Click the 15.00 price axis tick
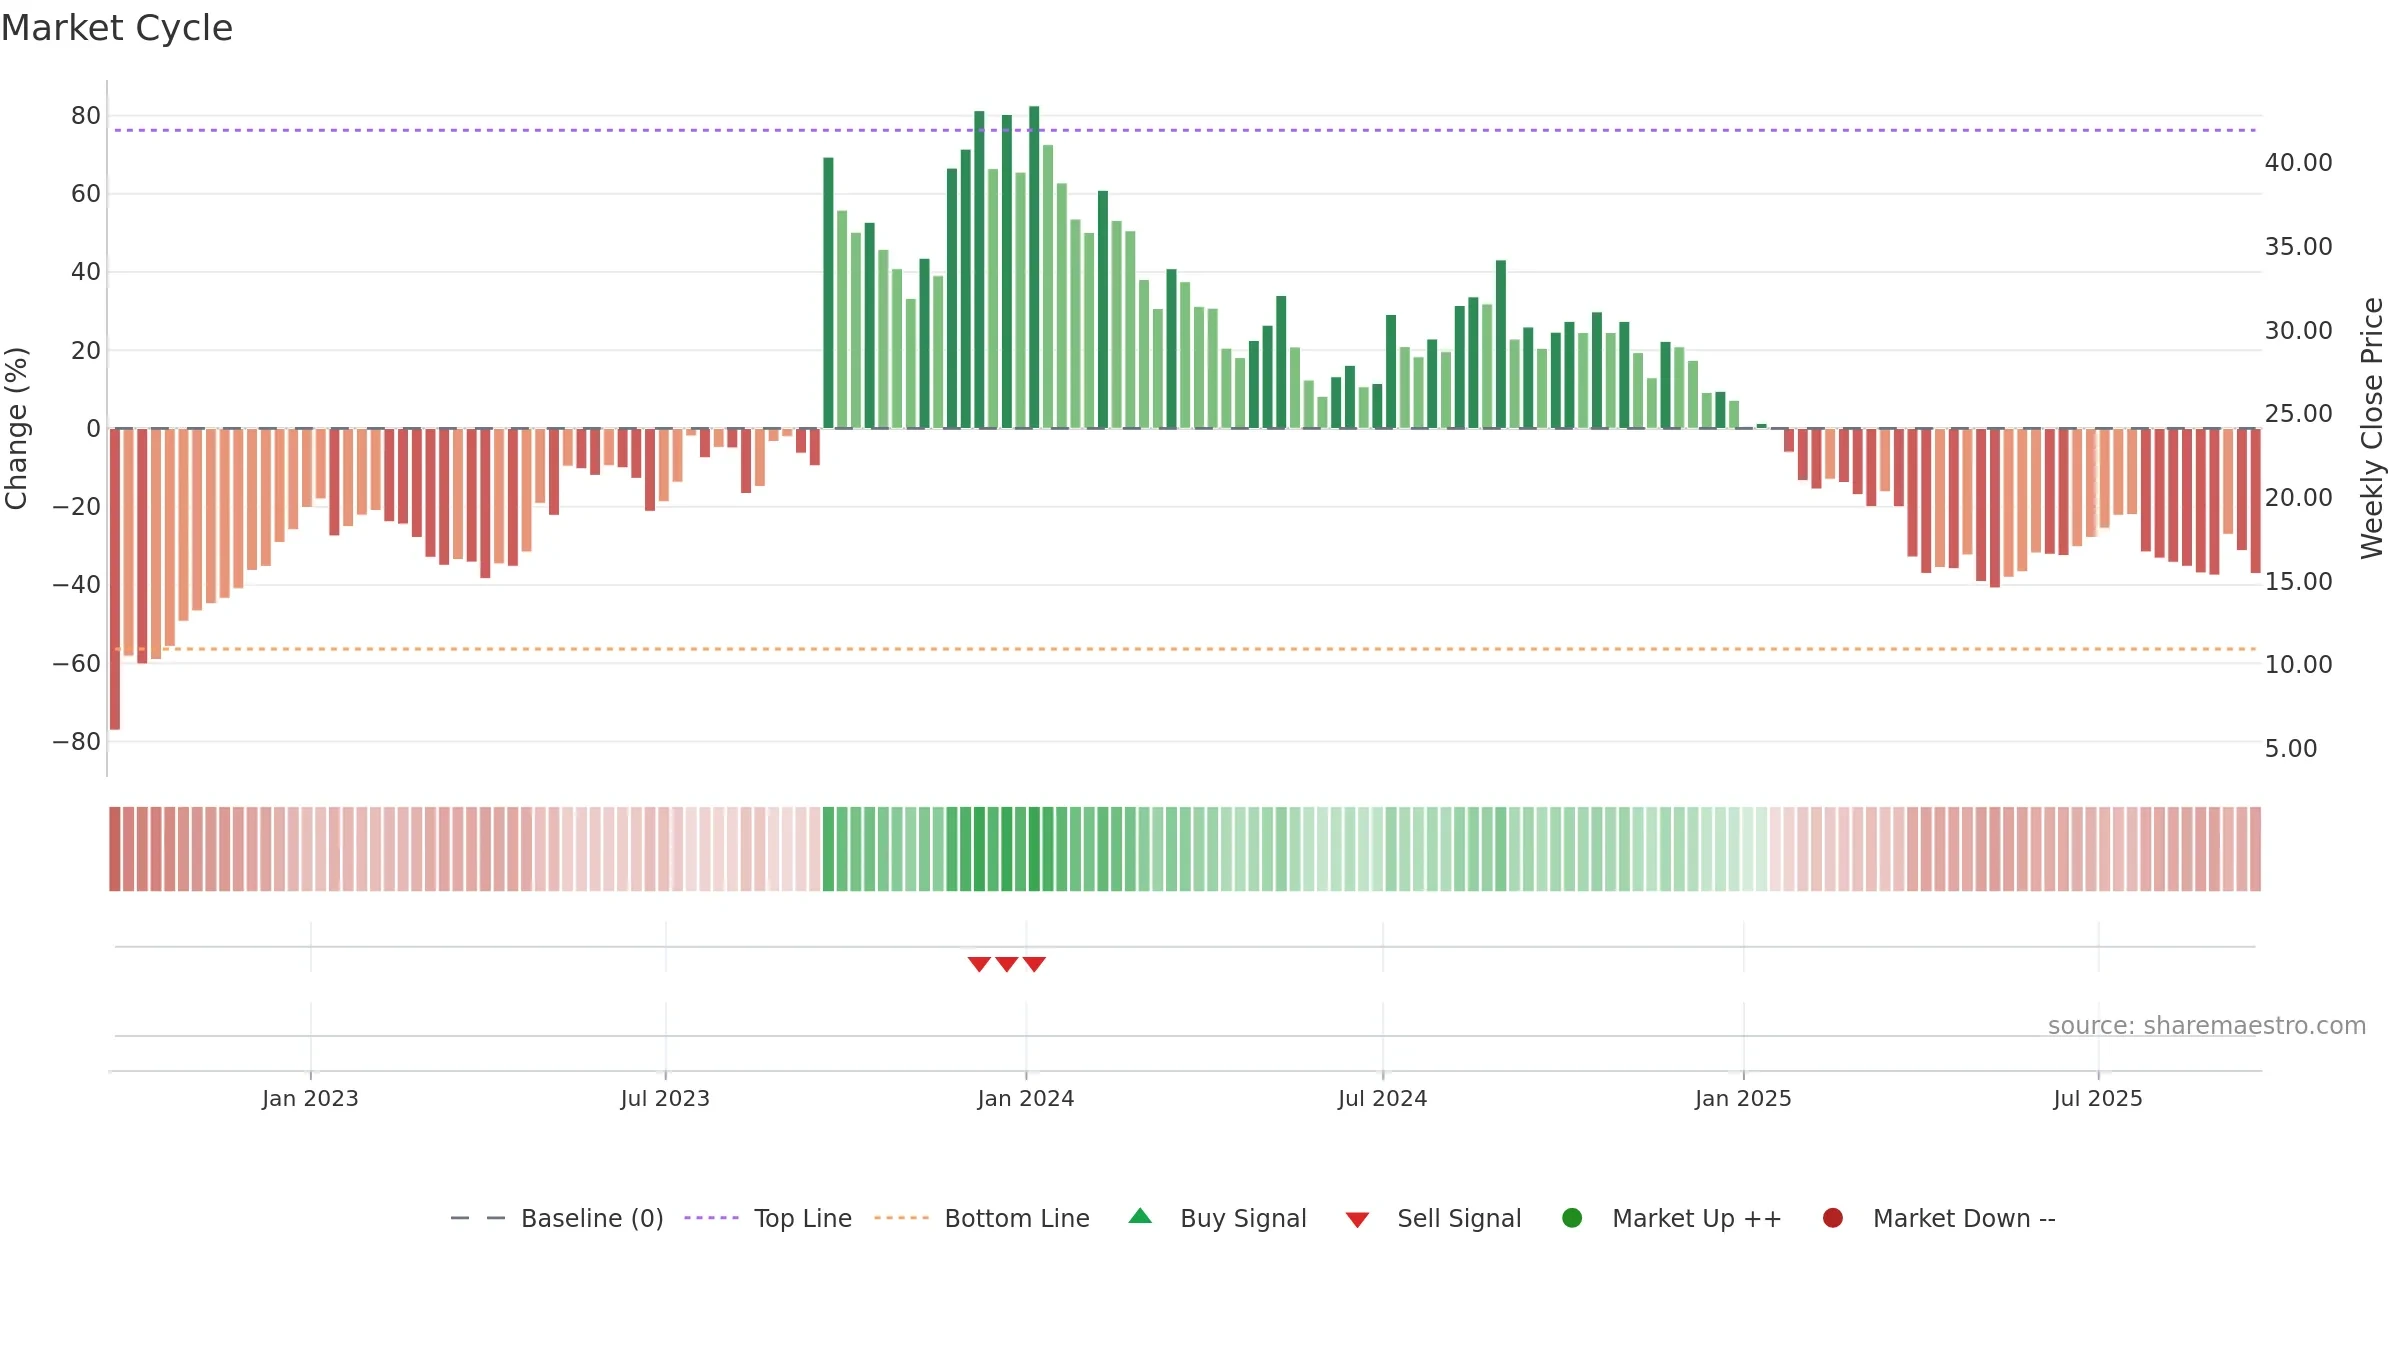 coord(2299,582)
